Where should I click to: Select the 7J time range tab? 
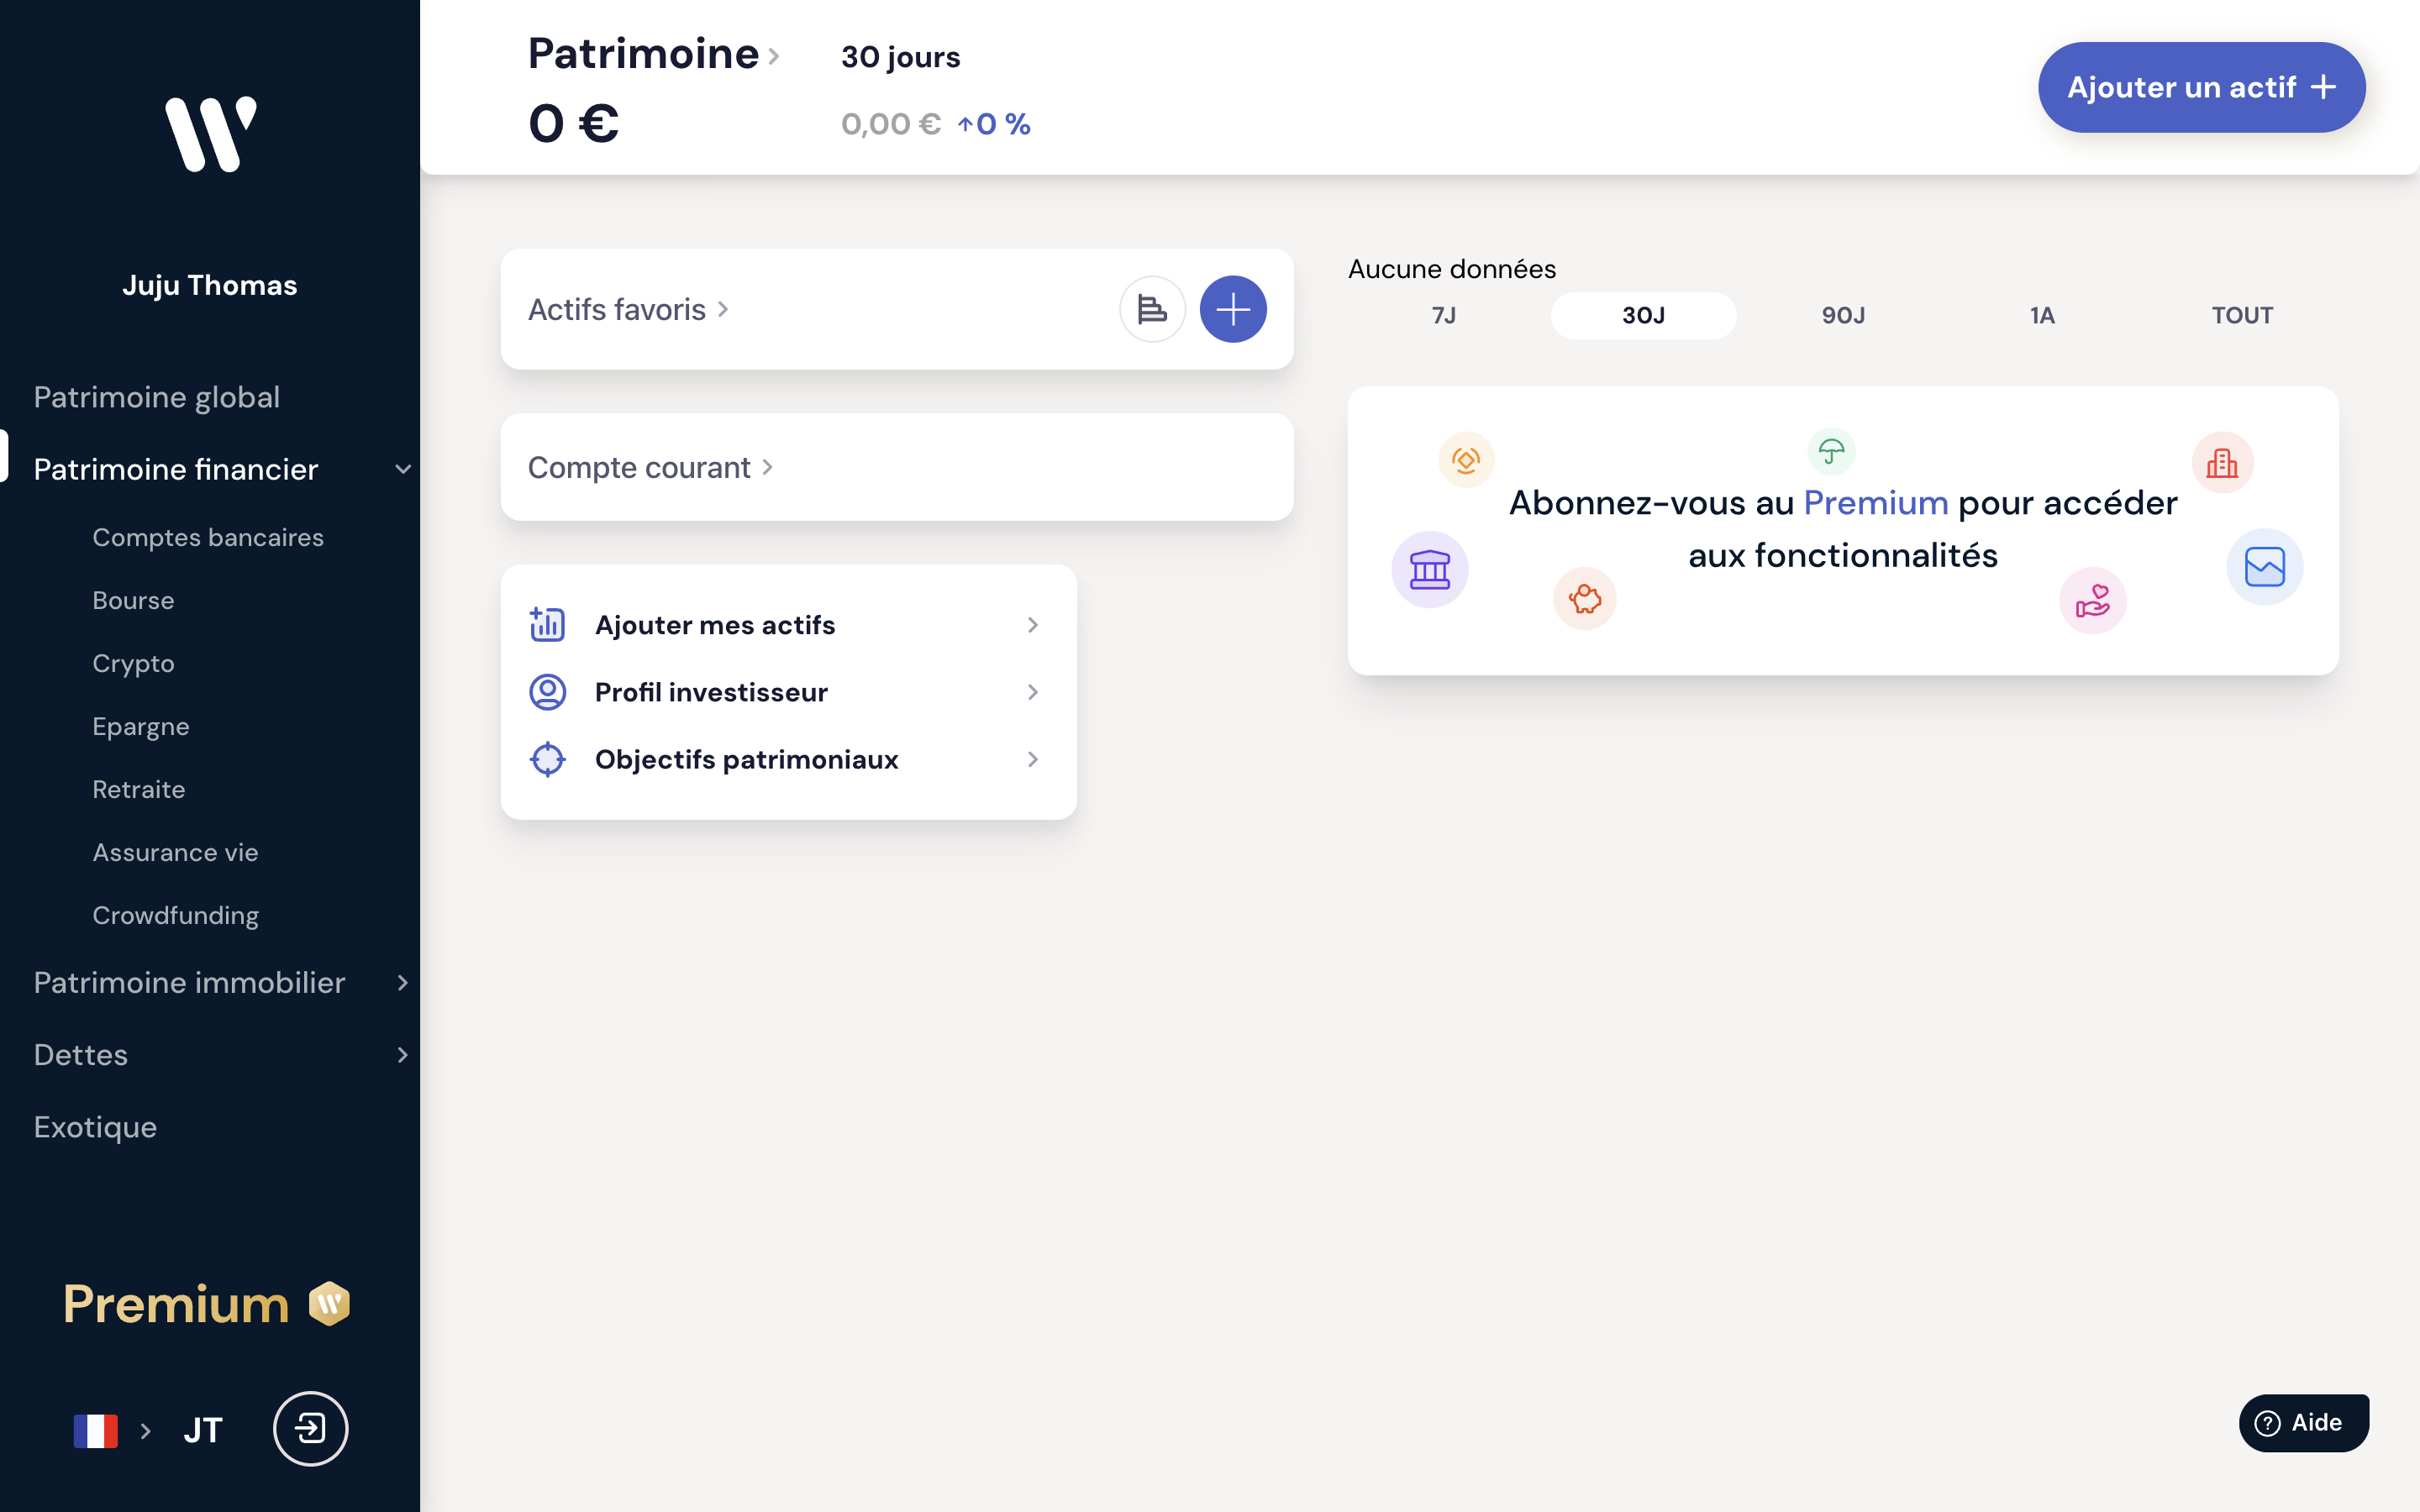(1443, 315)
